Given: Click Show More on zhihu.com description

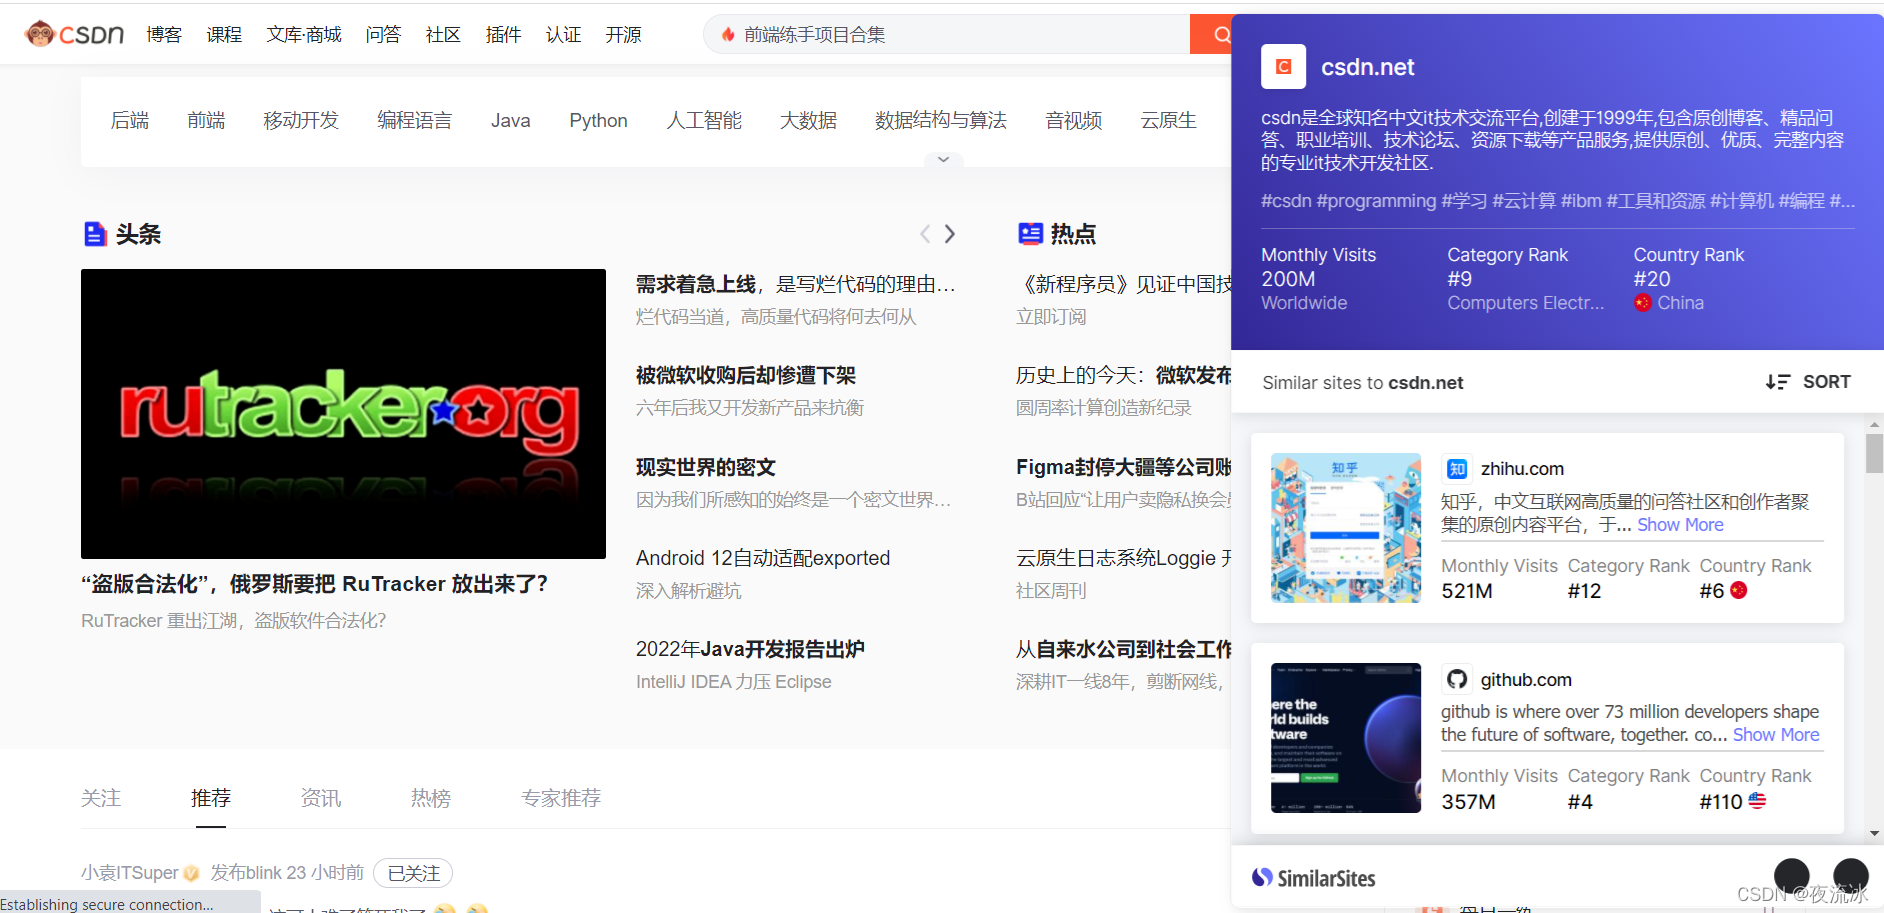Looking at the screenshot, I should [1680, 525].
